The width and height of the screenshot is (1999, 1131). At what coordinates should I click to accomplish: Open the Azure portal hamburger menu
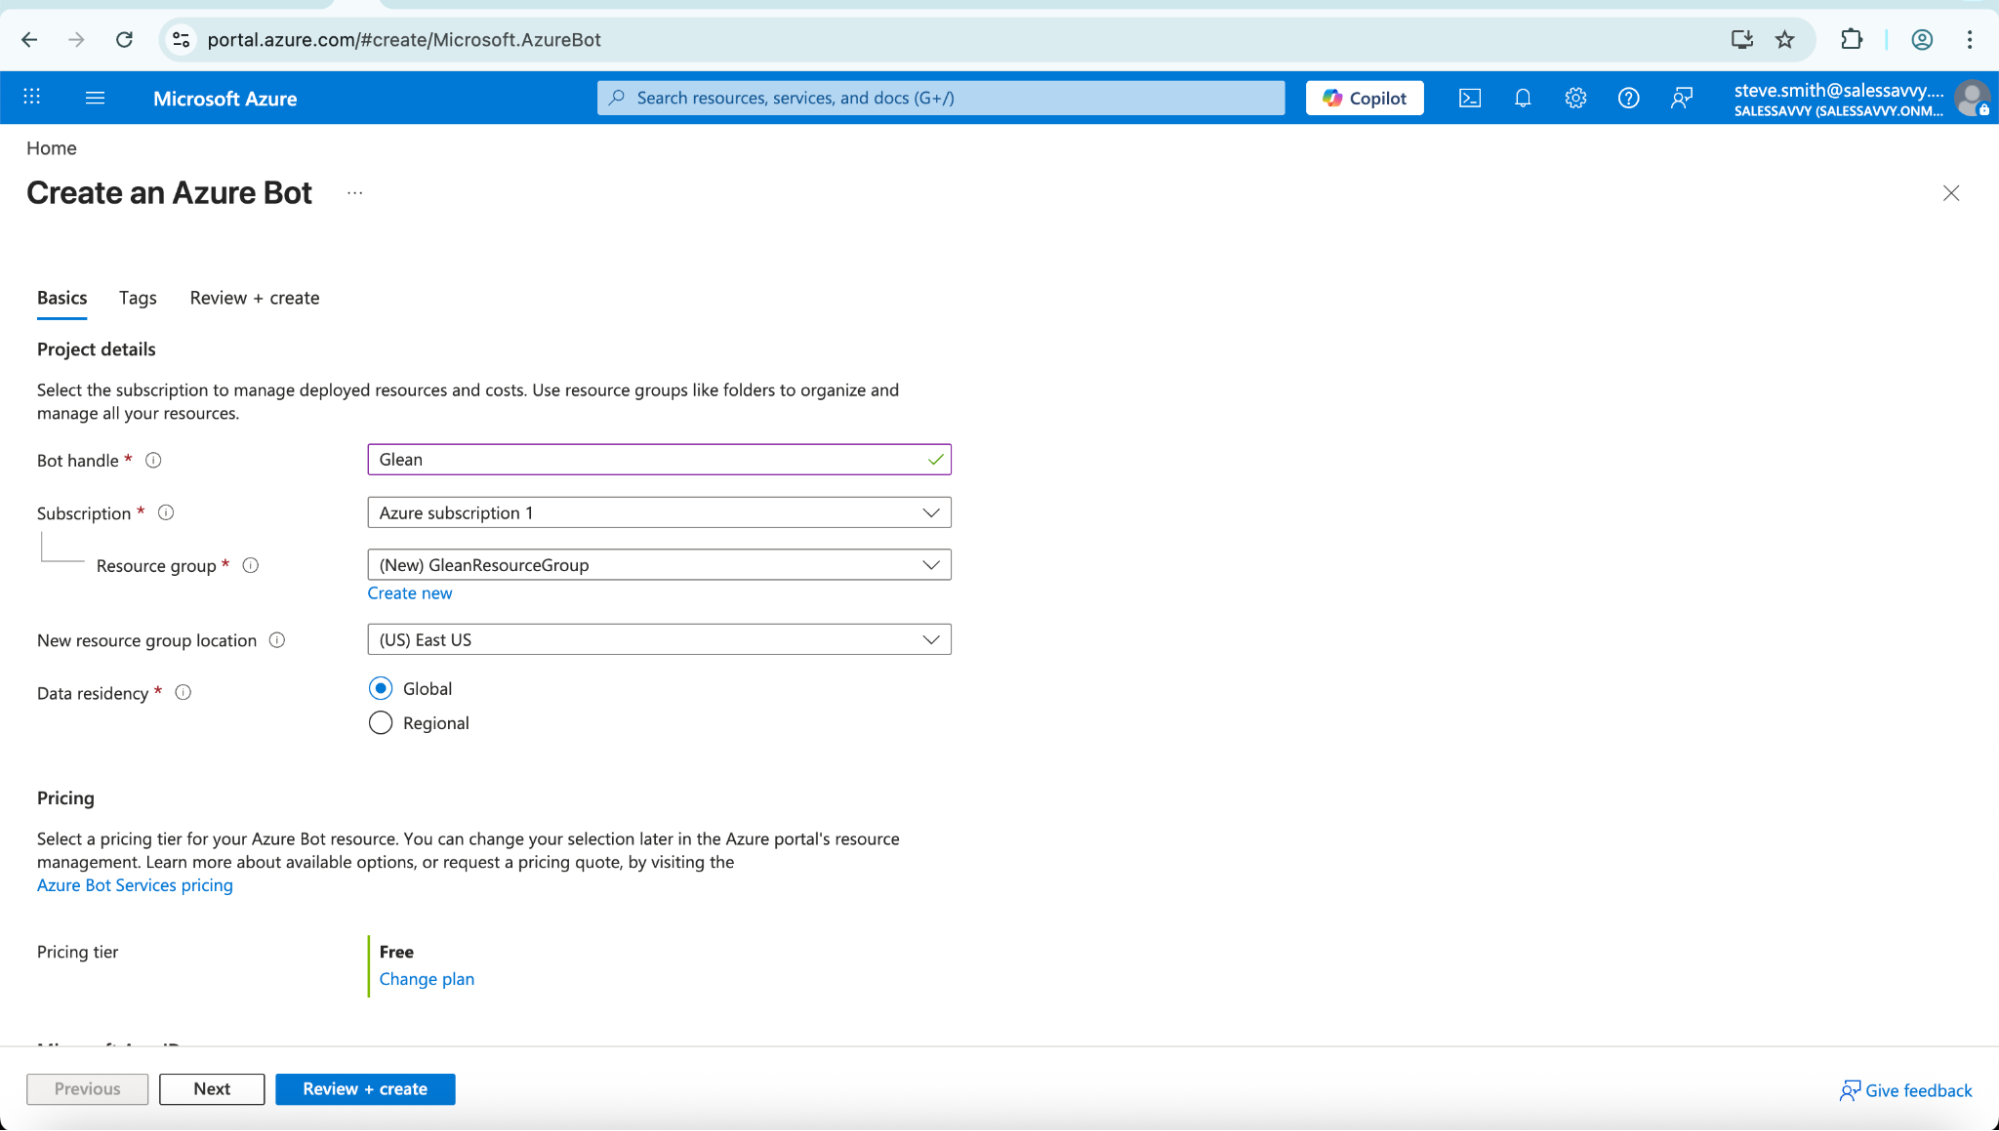click(95, 97)
